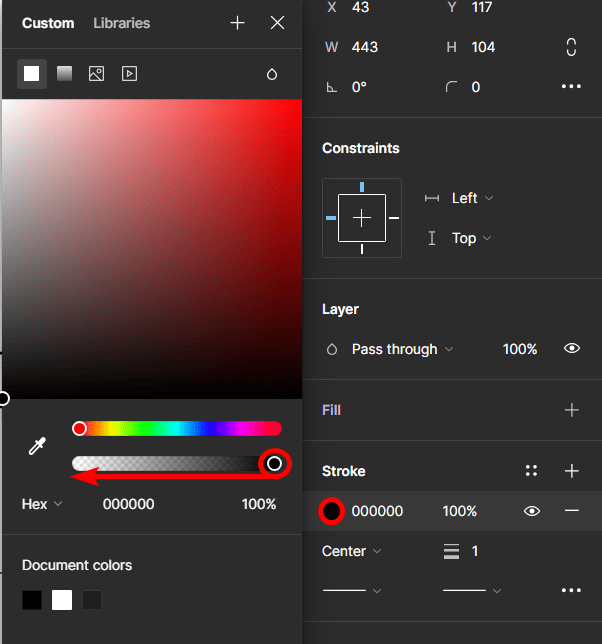The height and width of the screenshot is (644, 602).
Task: Select the gradient fill type icon
Action: click(64, 74)
